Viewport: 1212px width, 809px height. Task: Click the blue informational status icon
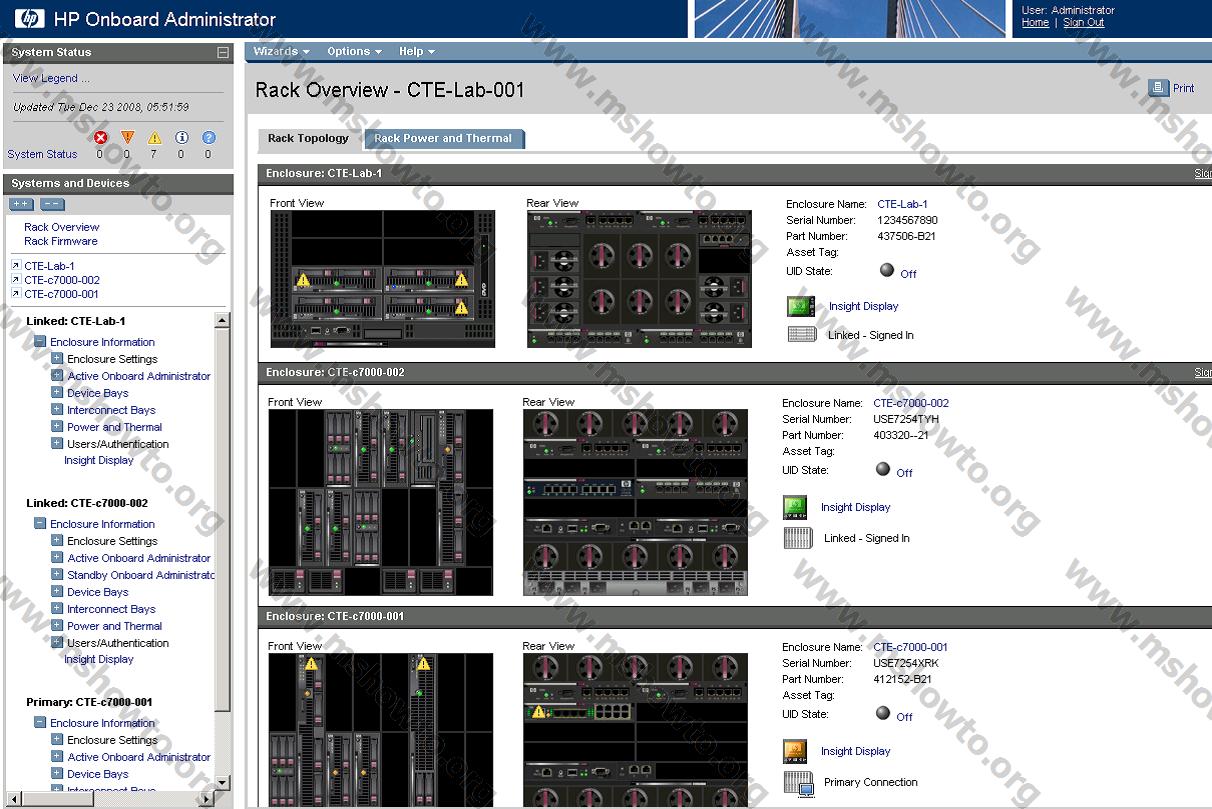[181, 138]
